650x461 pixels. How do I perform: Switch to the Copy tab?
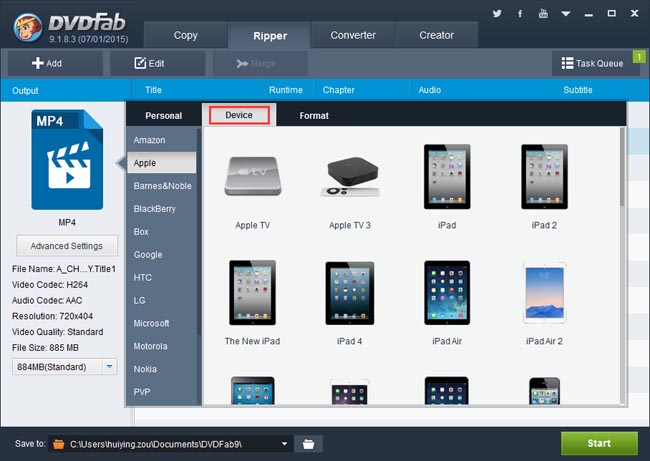(x=185, y=36)
